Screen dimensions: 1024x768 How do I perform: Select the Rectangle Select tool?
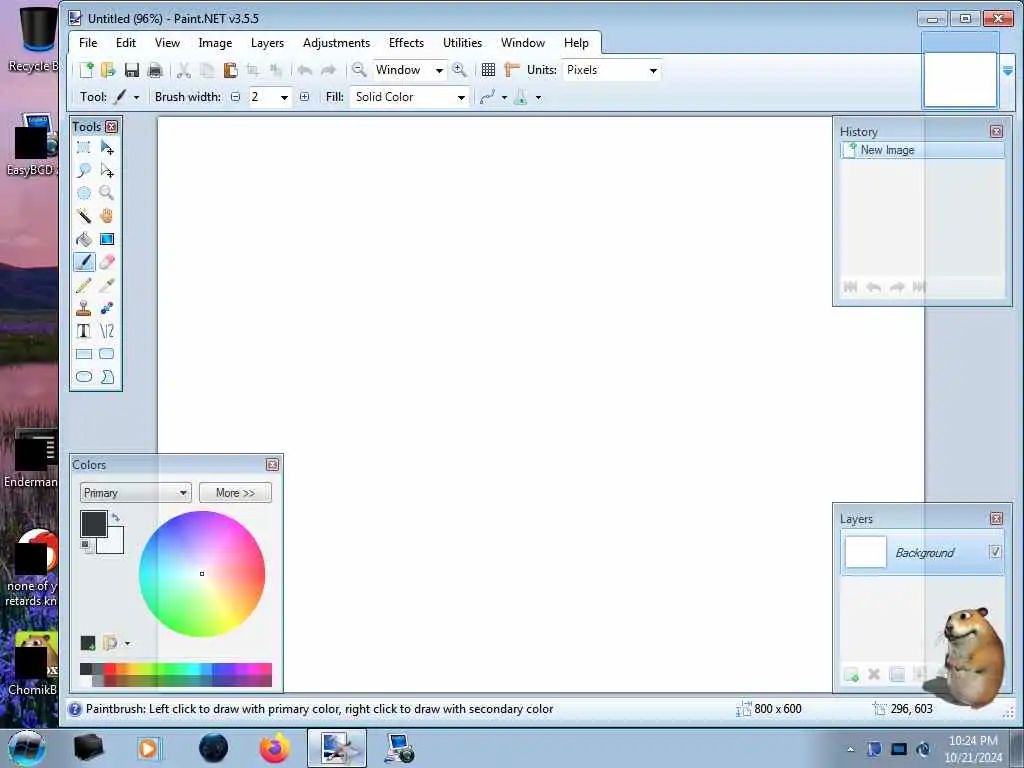pos(84,148)
